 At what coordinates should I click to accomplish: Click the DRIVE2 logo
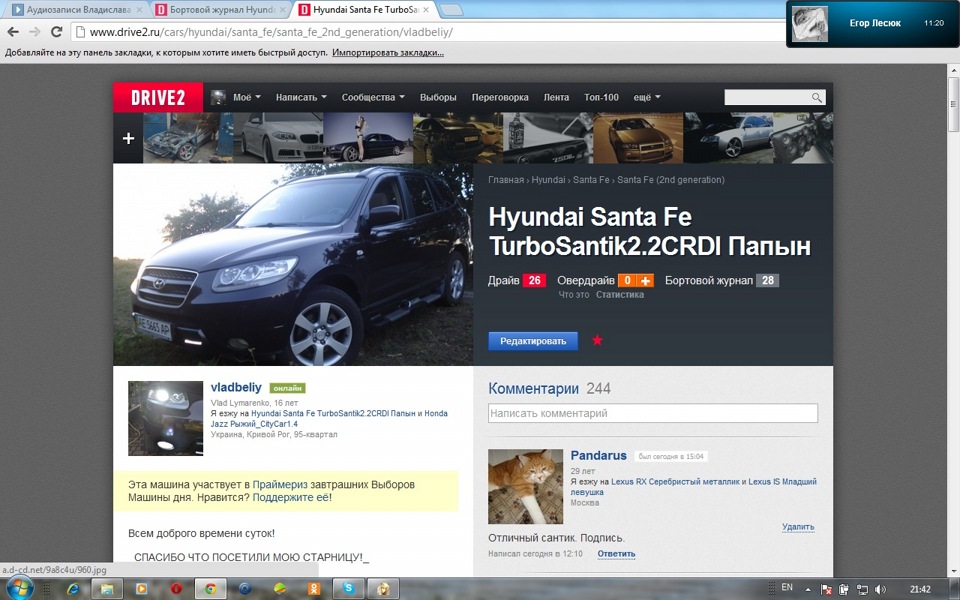[158, 97]
